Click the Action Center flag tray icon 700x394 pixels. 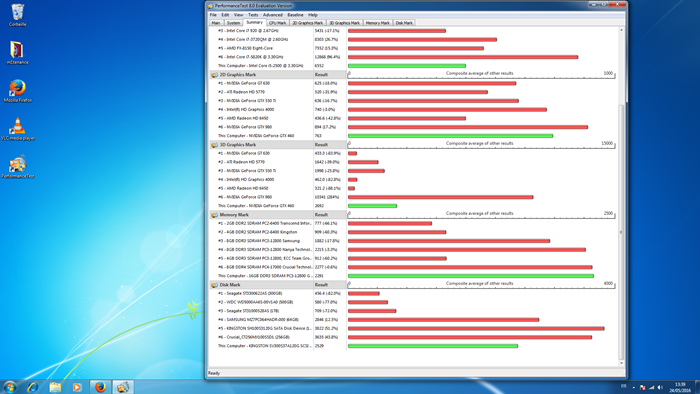point(642,387)
